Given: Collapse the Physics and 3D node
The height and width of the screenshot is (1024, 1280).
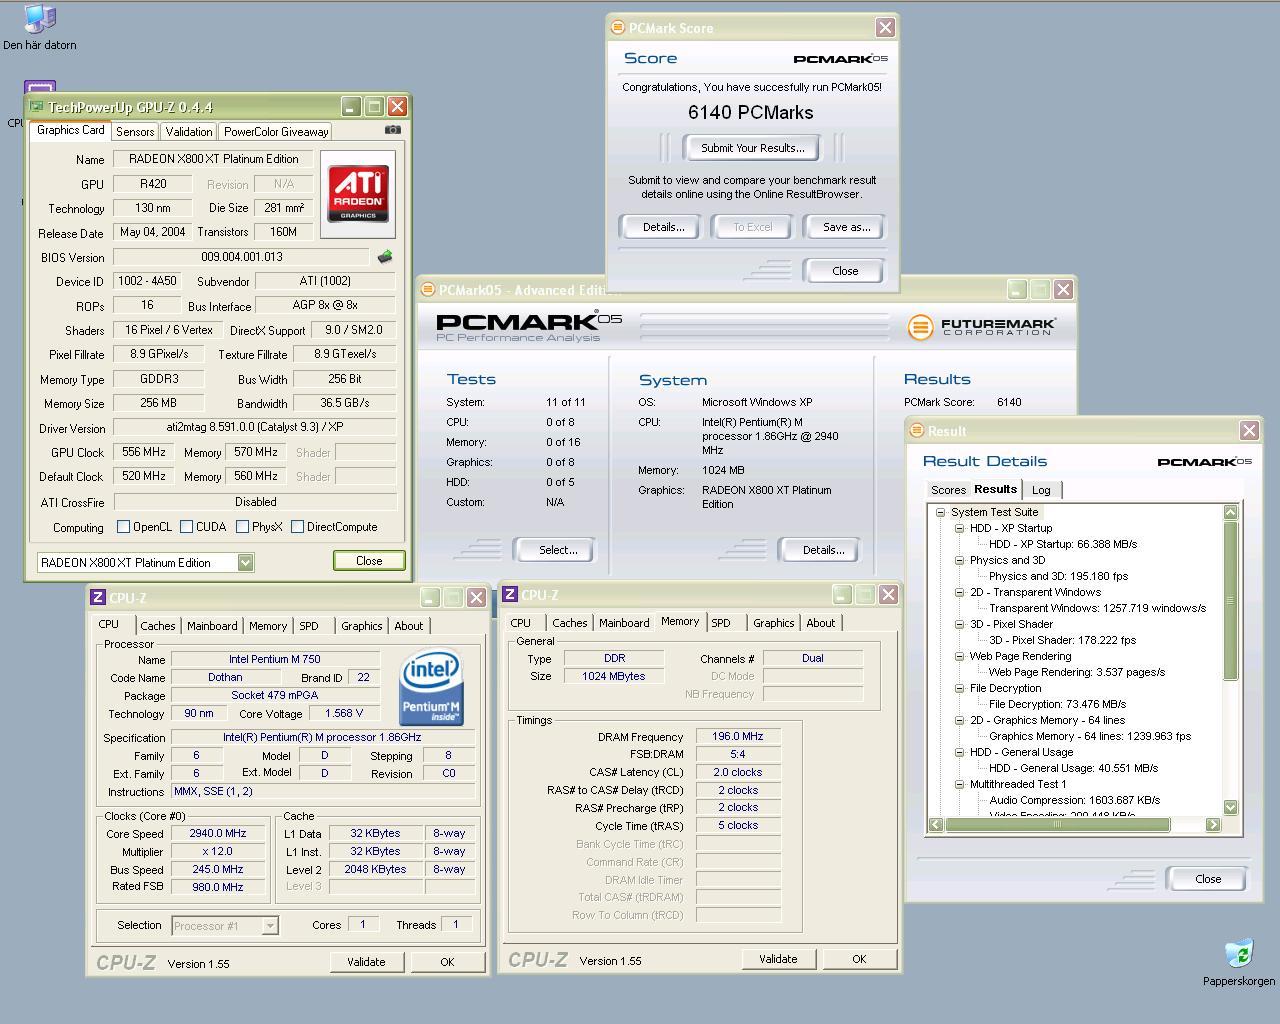Looking at the screenshot, I should 958,560.
